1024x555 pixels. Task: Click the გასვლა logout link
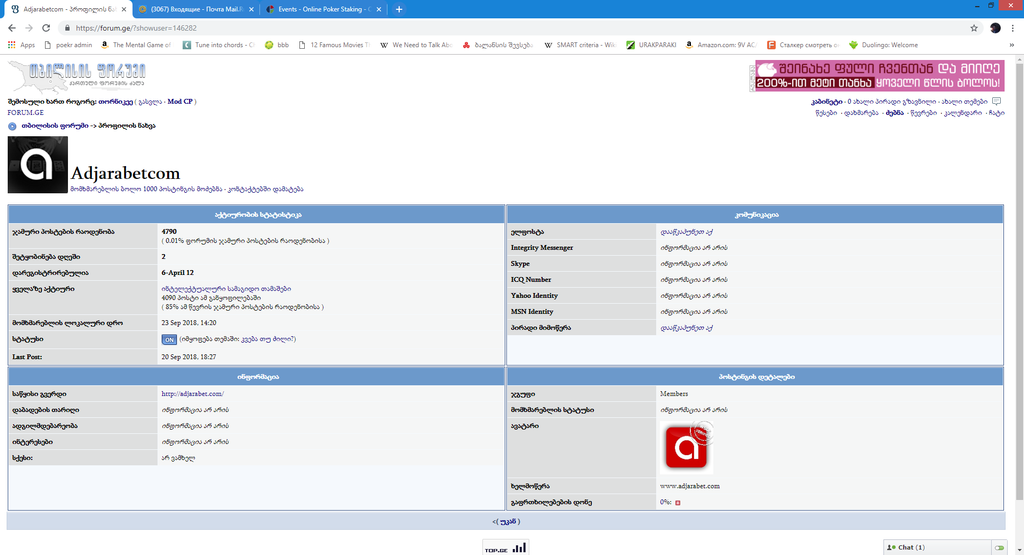(150, 102)
